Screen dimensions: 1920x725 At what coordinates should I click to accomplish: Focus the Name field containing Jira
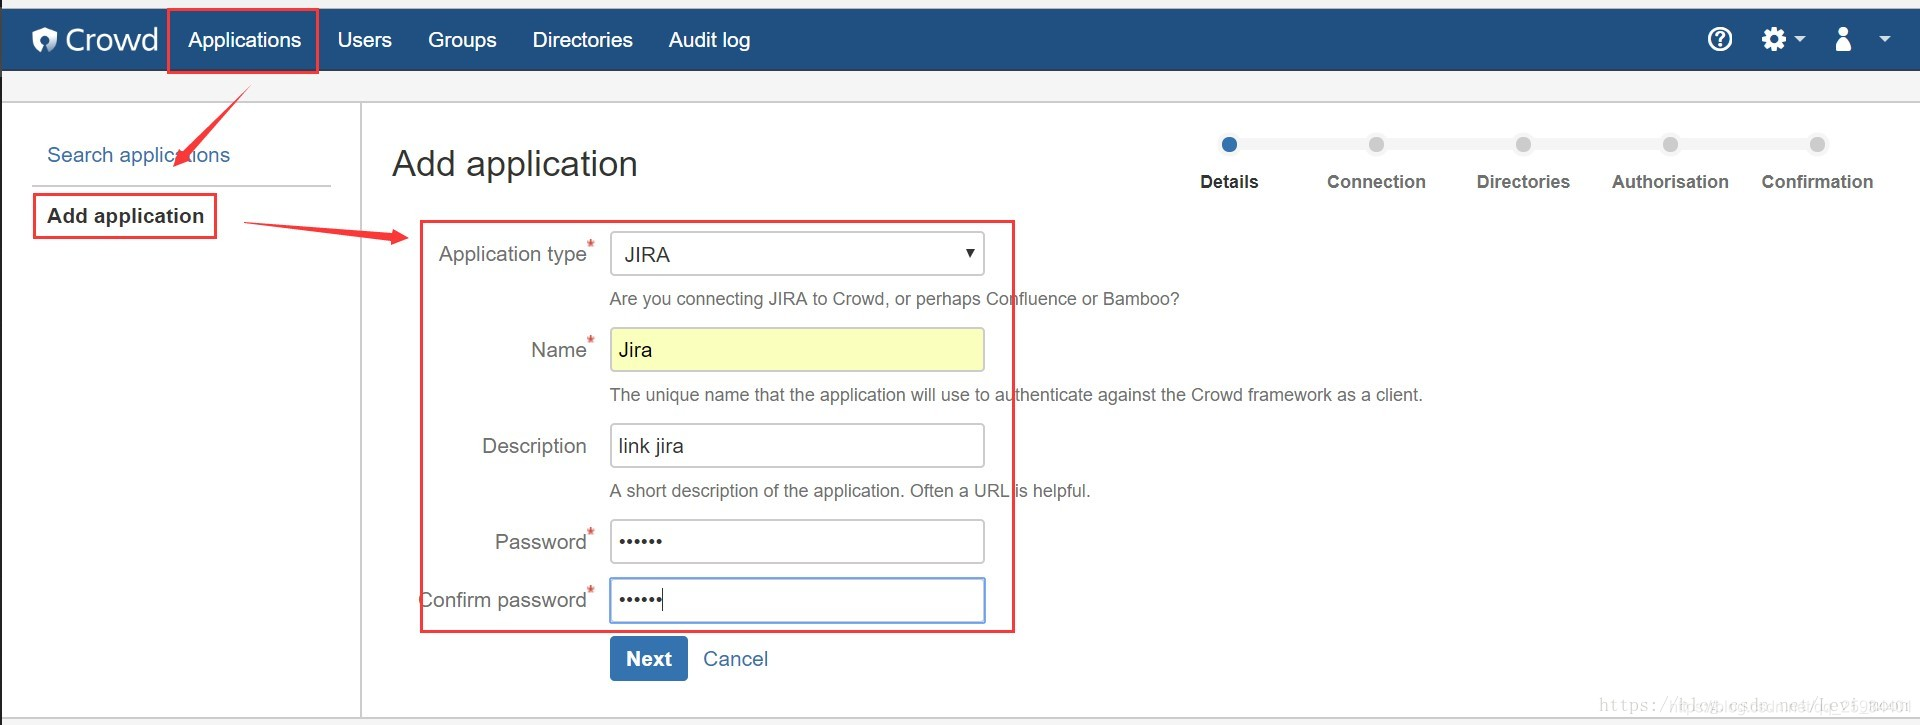(x=797, y=350)
